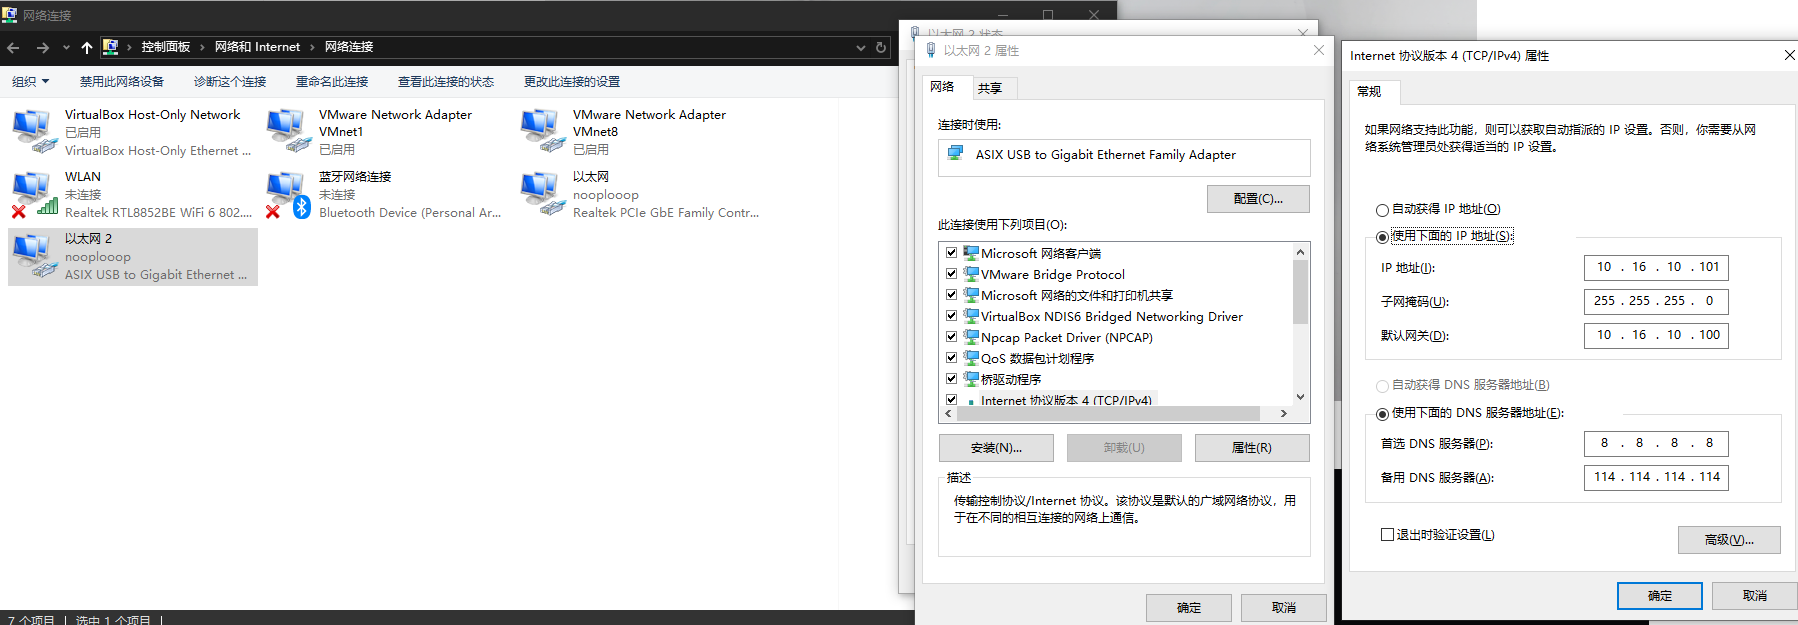The width and height of the screenshot is (1798, 625).
Task: Click the 配置(C)... button
Action: coord(1258,199)
